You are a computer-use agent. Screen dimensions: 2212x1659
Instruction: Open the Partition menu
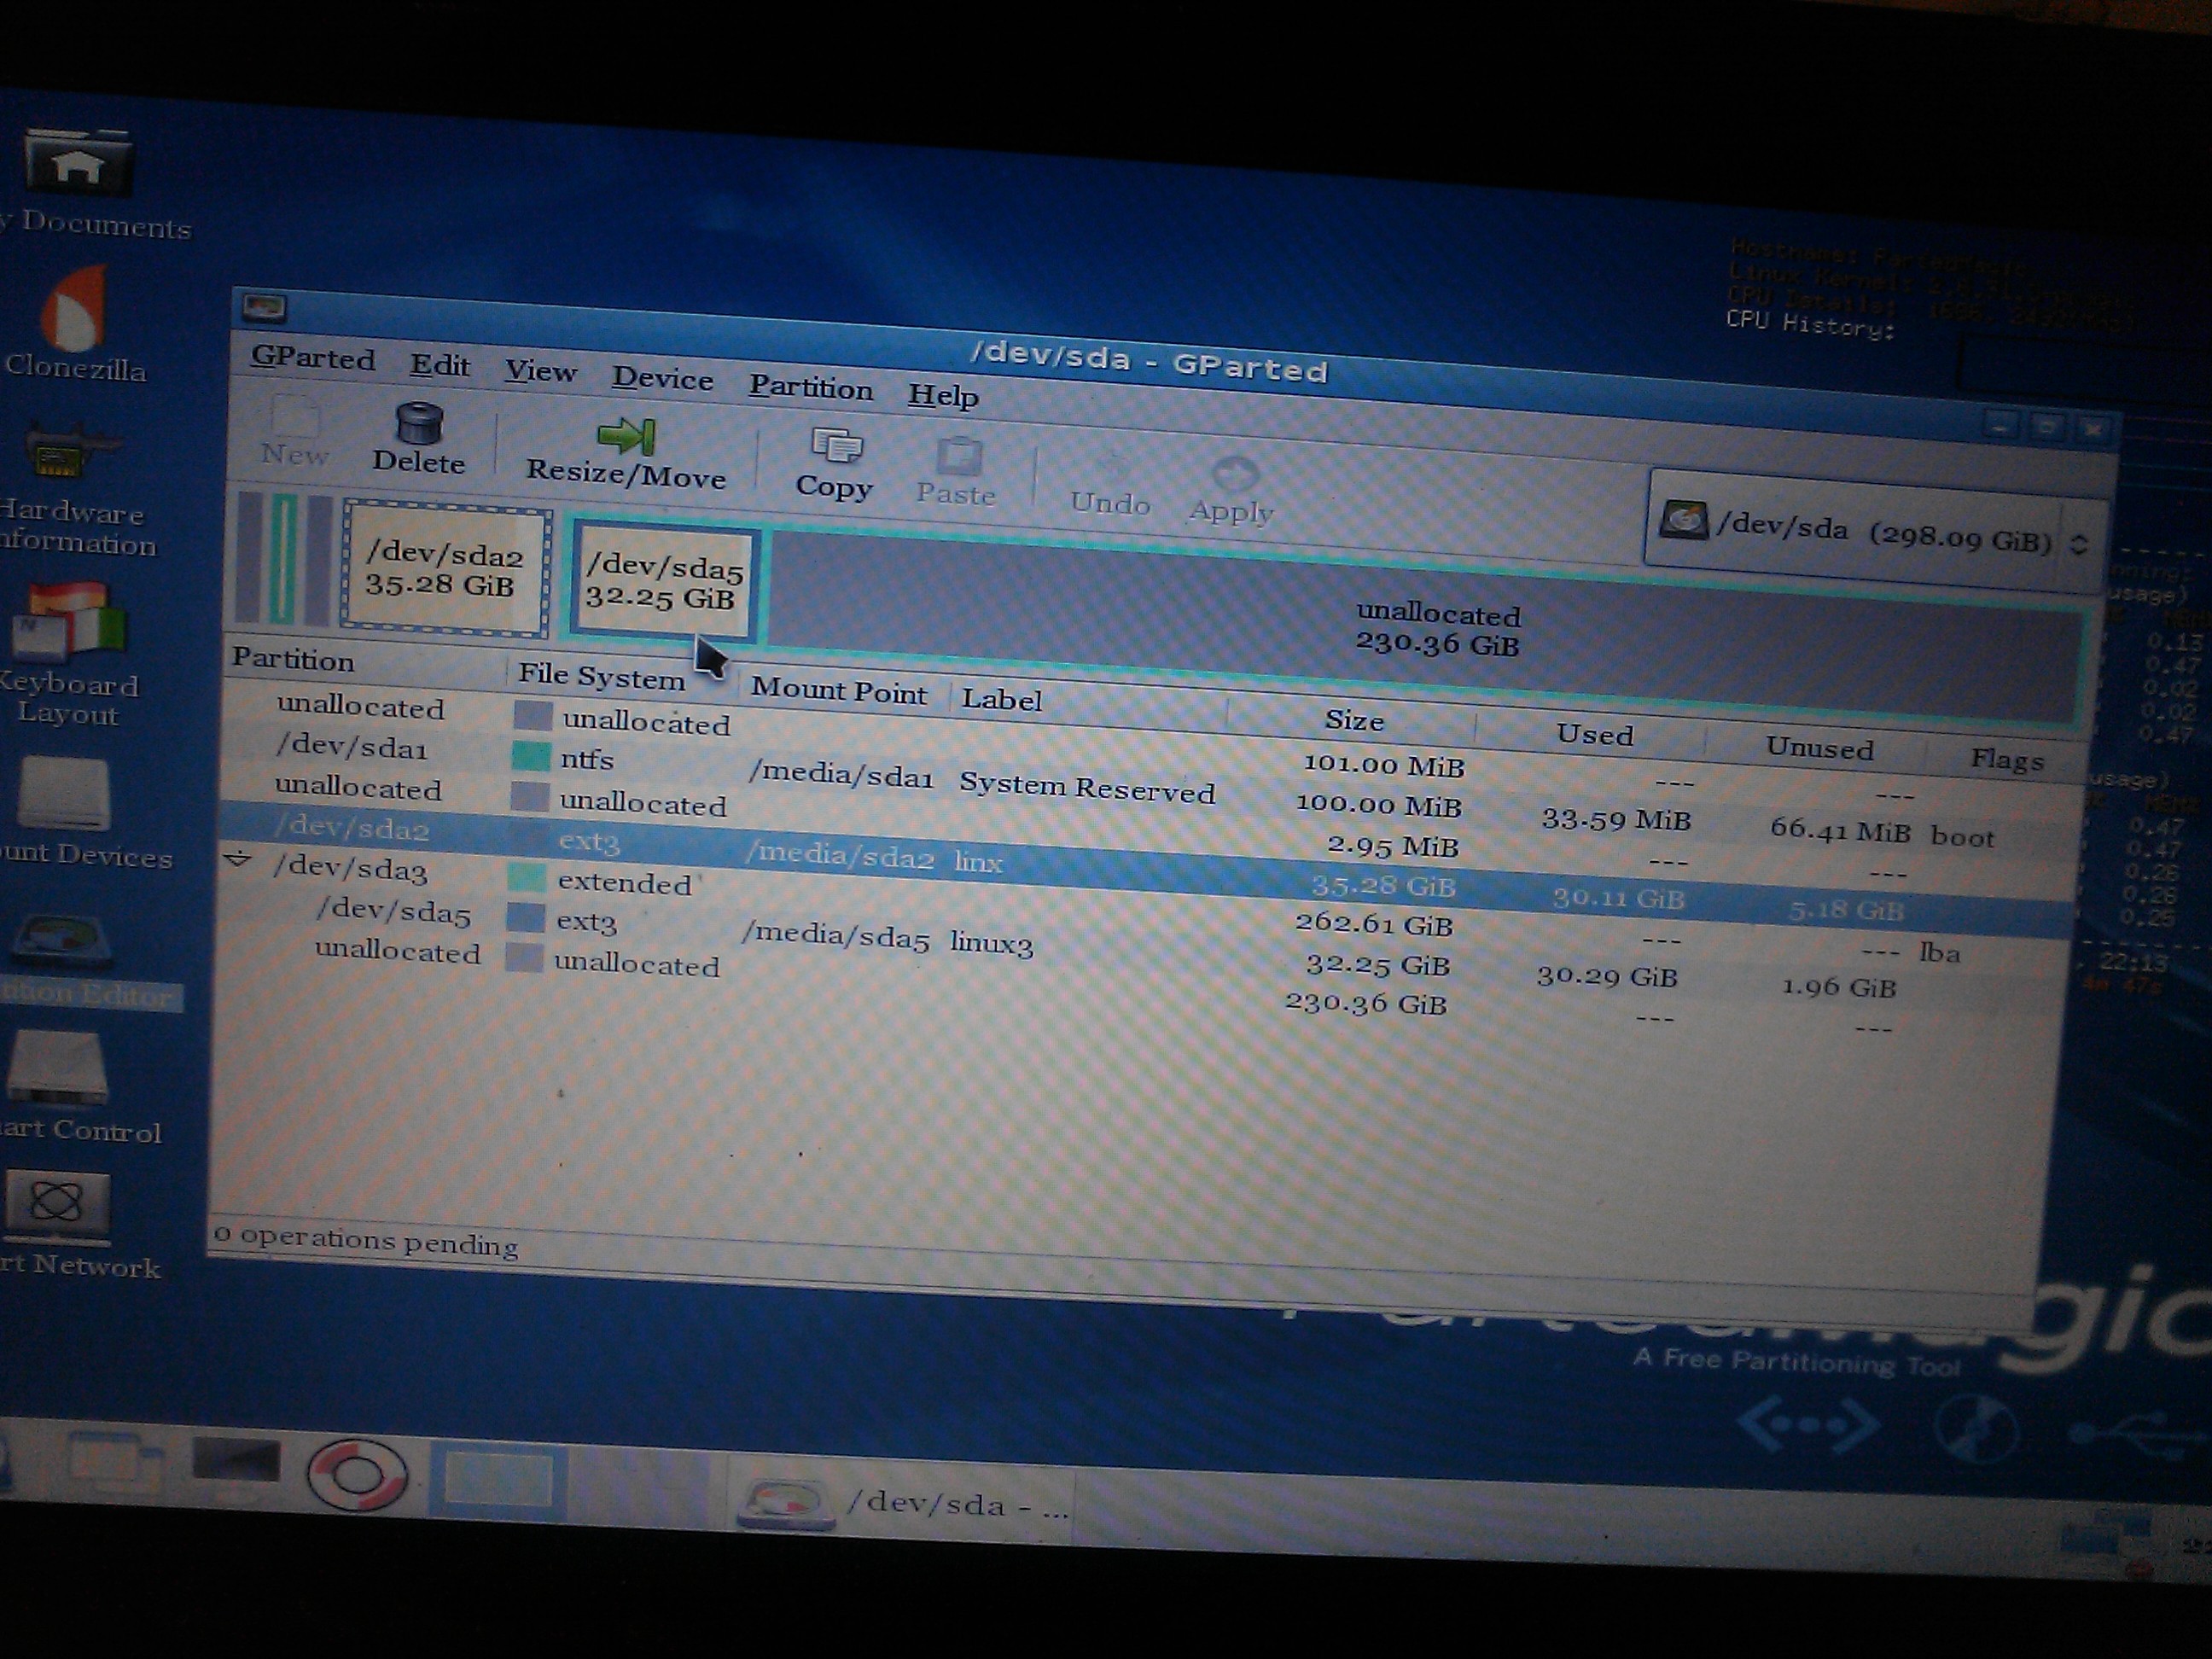point(811,388)
